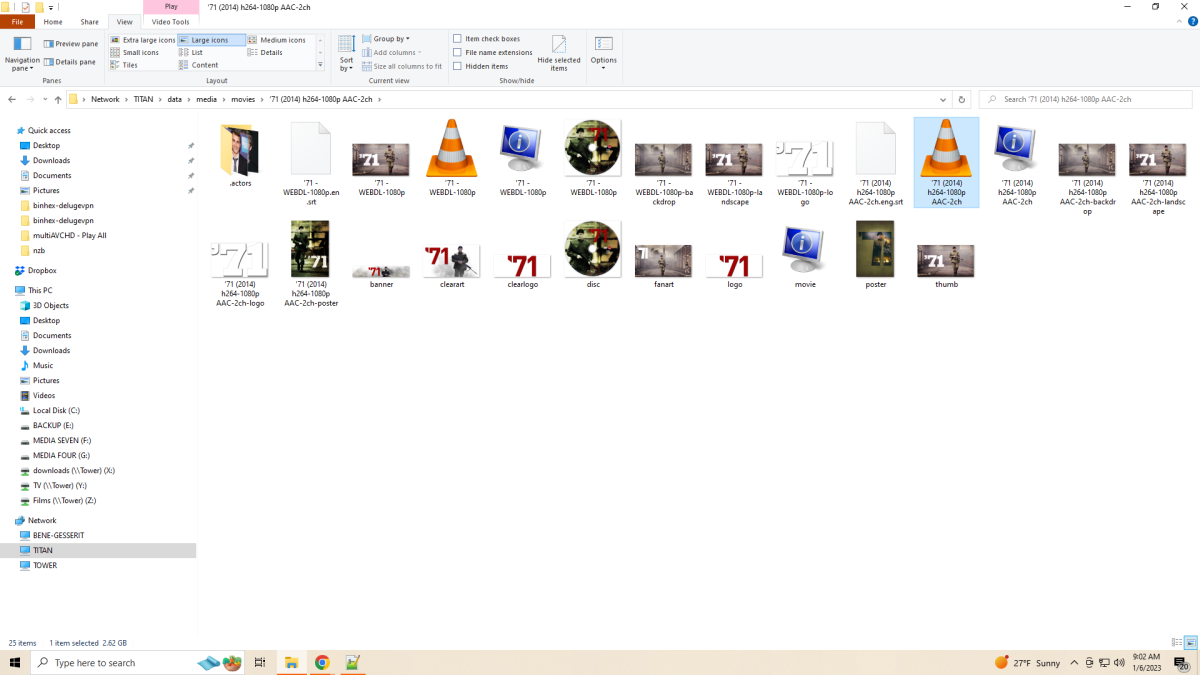Open the Home ribbon tab
The height and width of the screenshot is (675, 1200).
53,21
